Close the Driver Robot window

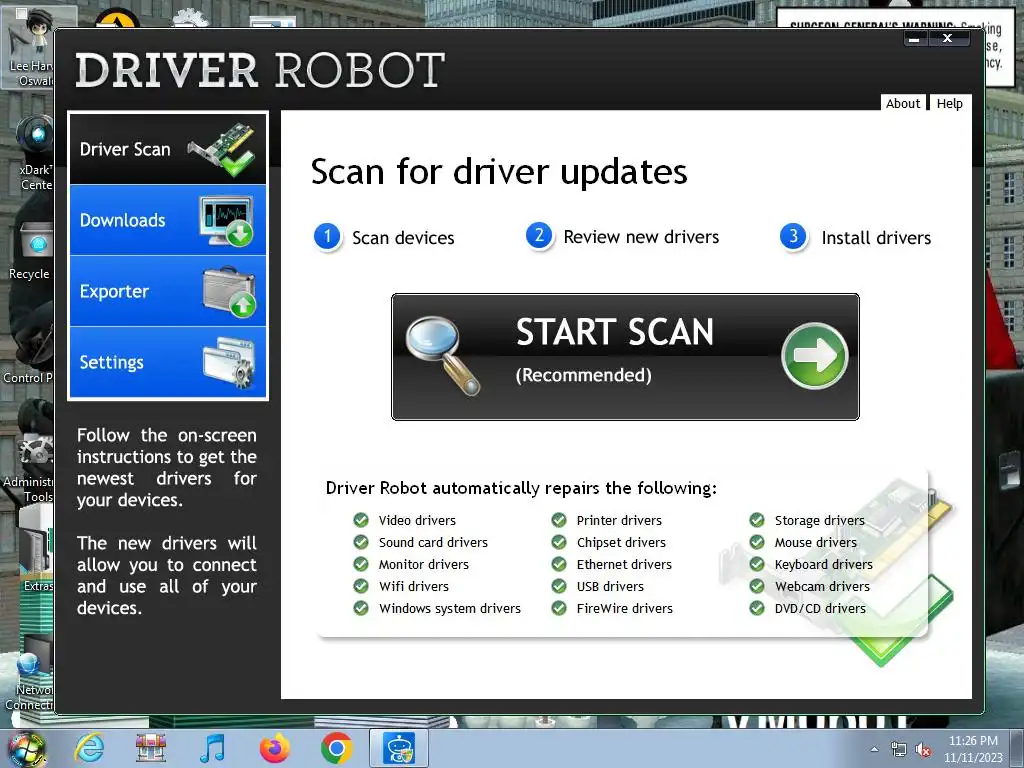click(x=947, y=39)
